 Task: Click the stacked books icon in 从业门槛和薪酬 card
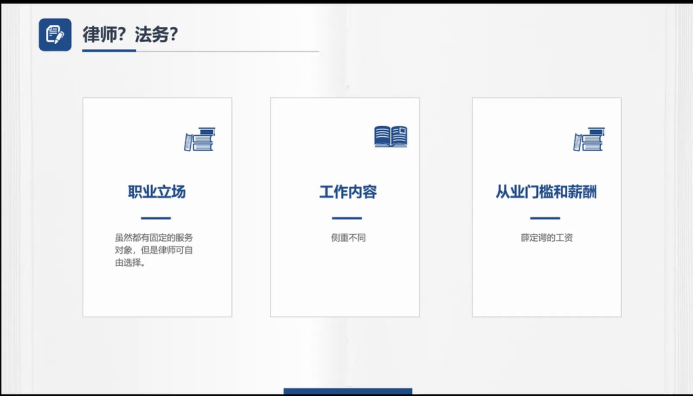pyautogui.click(x=589, y=139)
